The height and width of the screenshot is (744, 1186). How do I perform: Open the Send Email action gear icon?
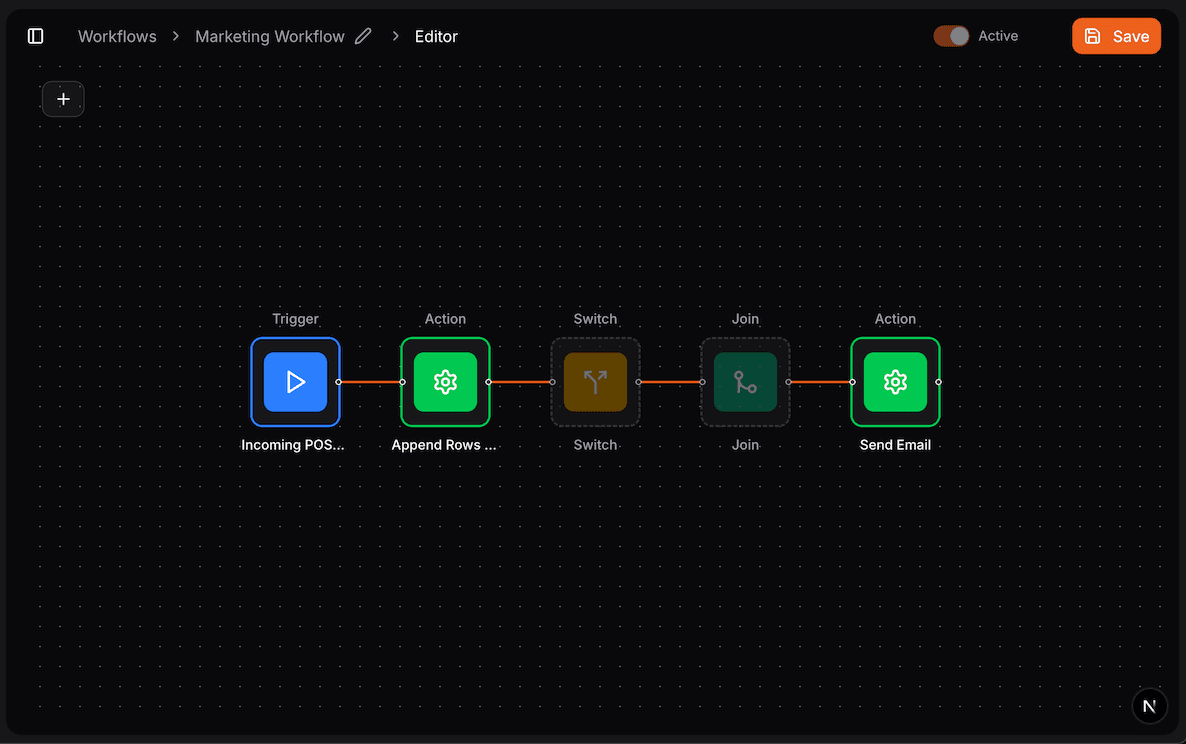895,382
